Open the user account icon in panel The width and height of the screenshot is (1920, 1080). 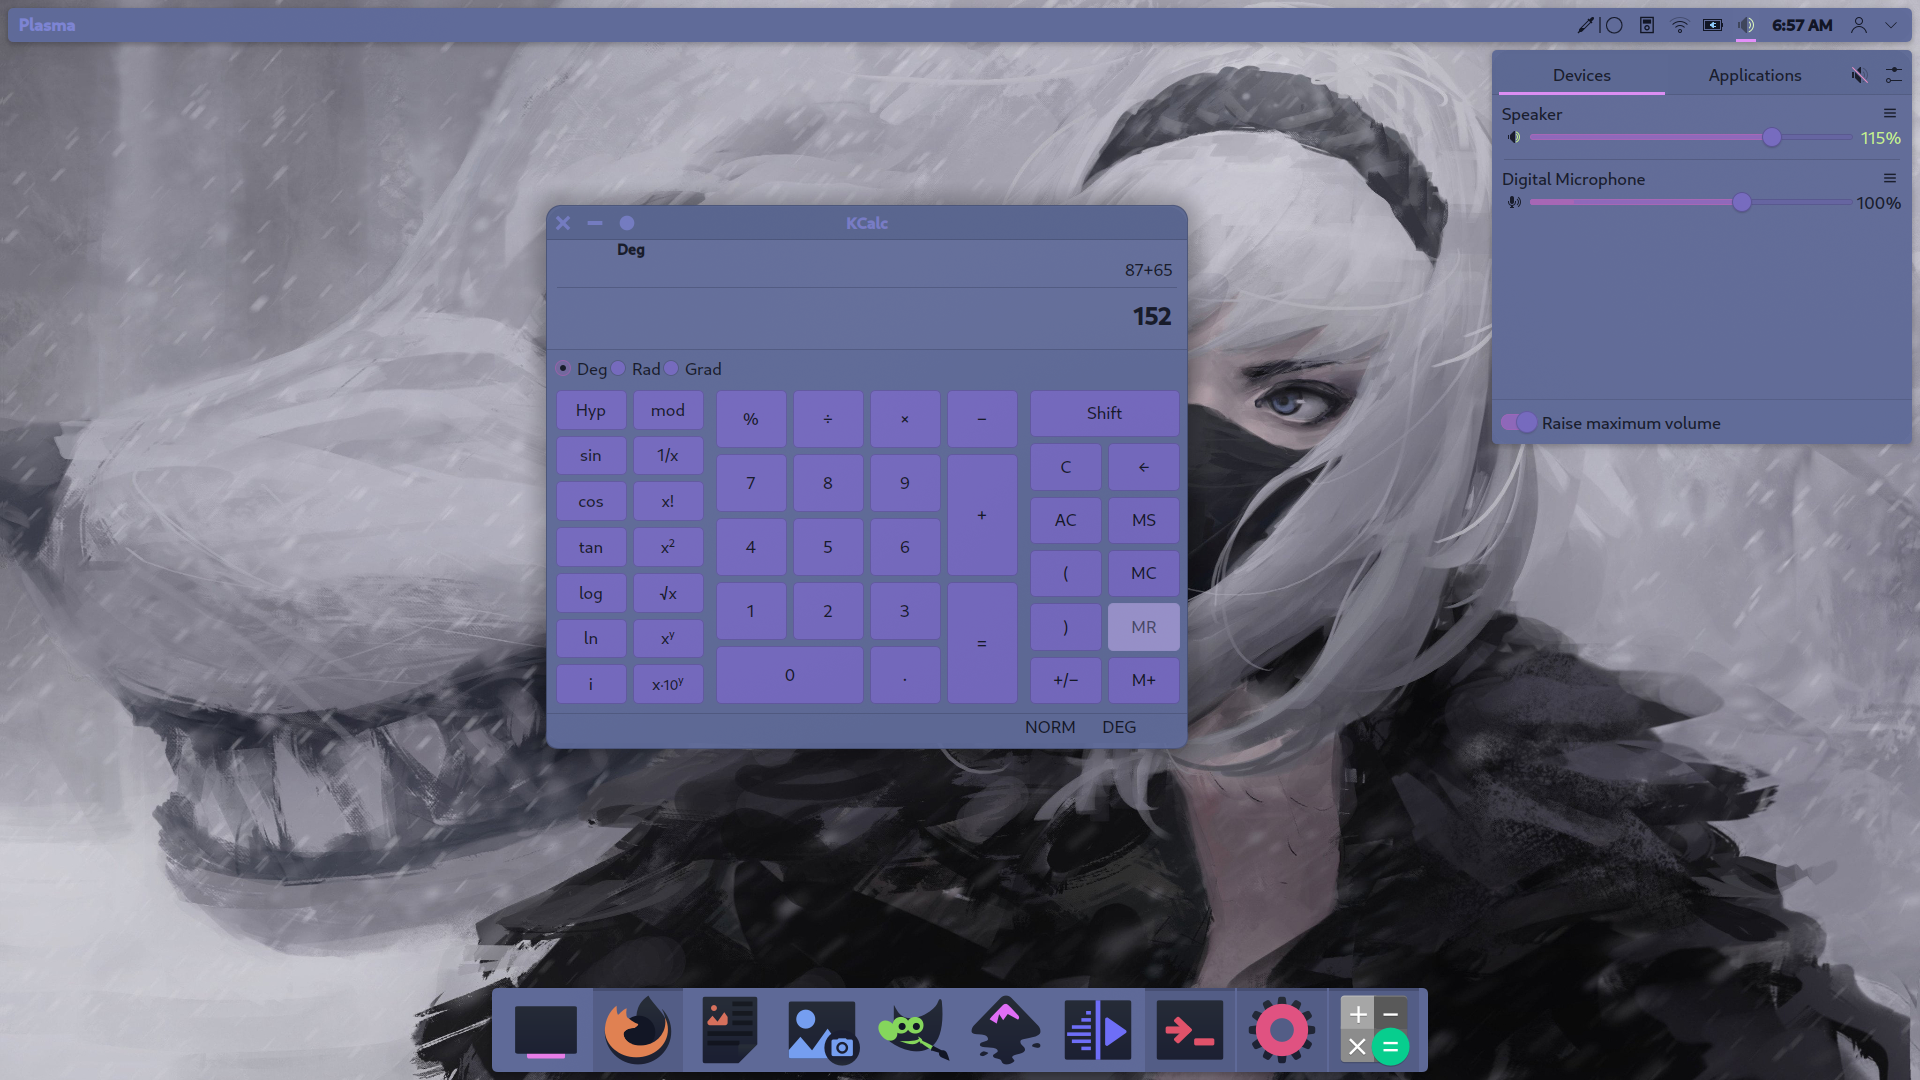[1859, 25]
